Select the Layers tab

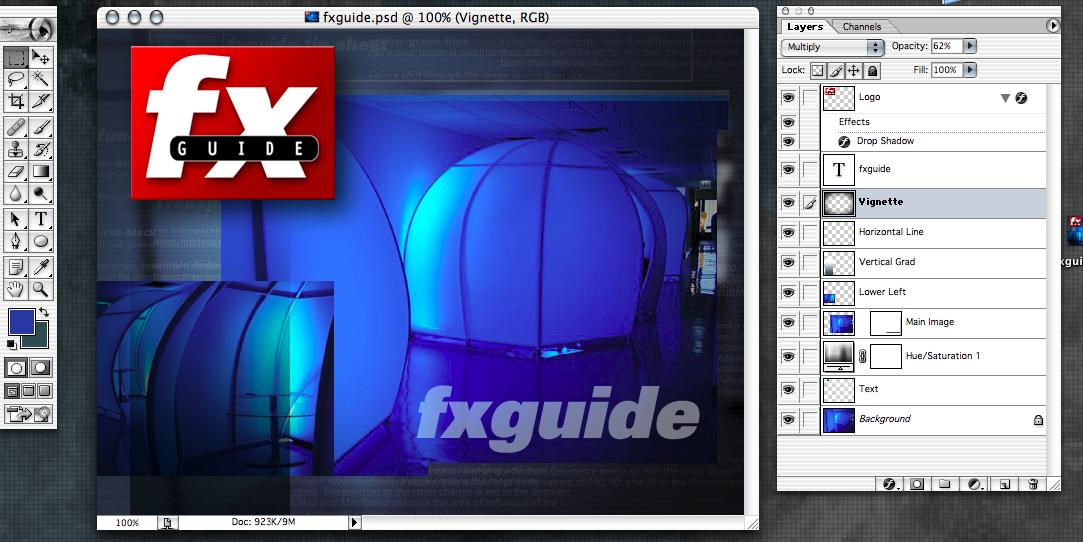(805, 27)
